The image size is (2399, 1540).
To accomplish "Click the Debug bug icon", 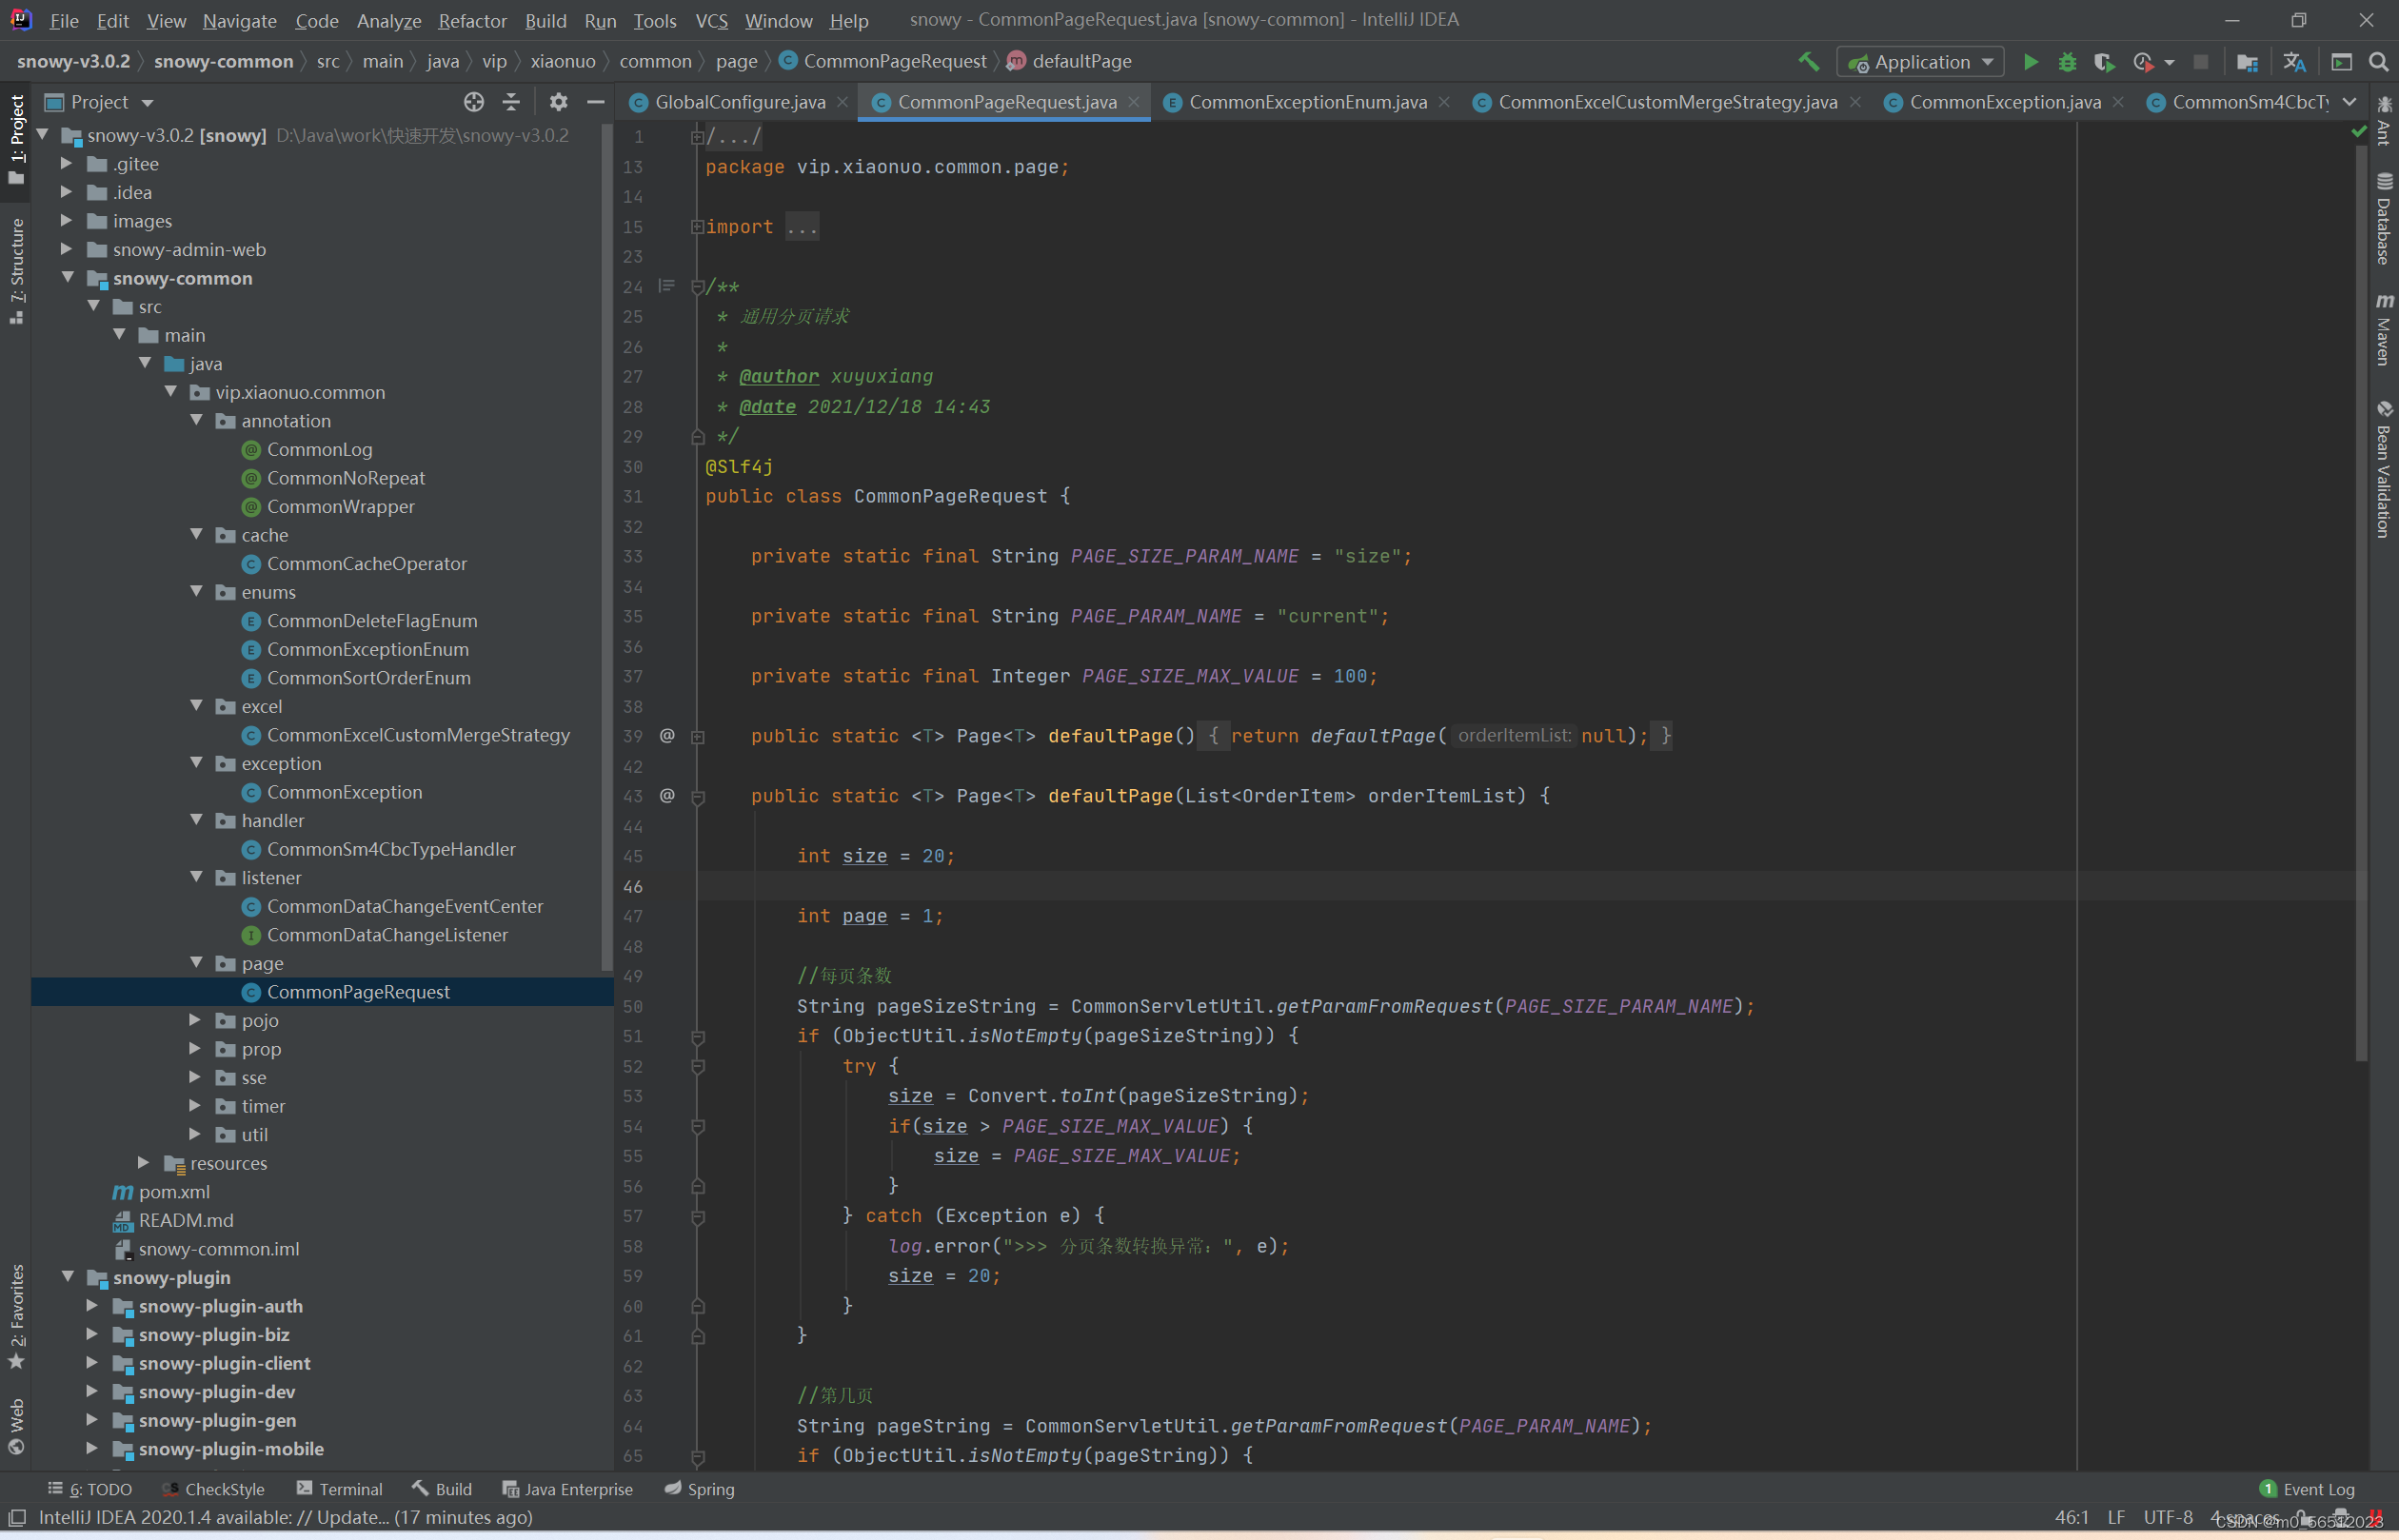I will coord(2067,62).
